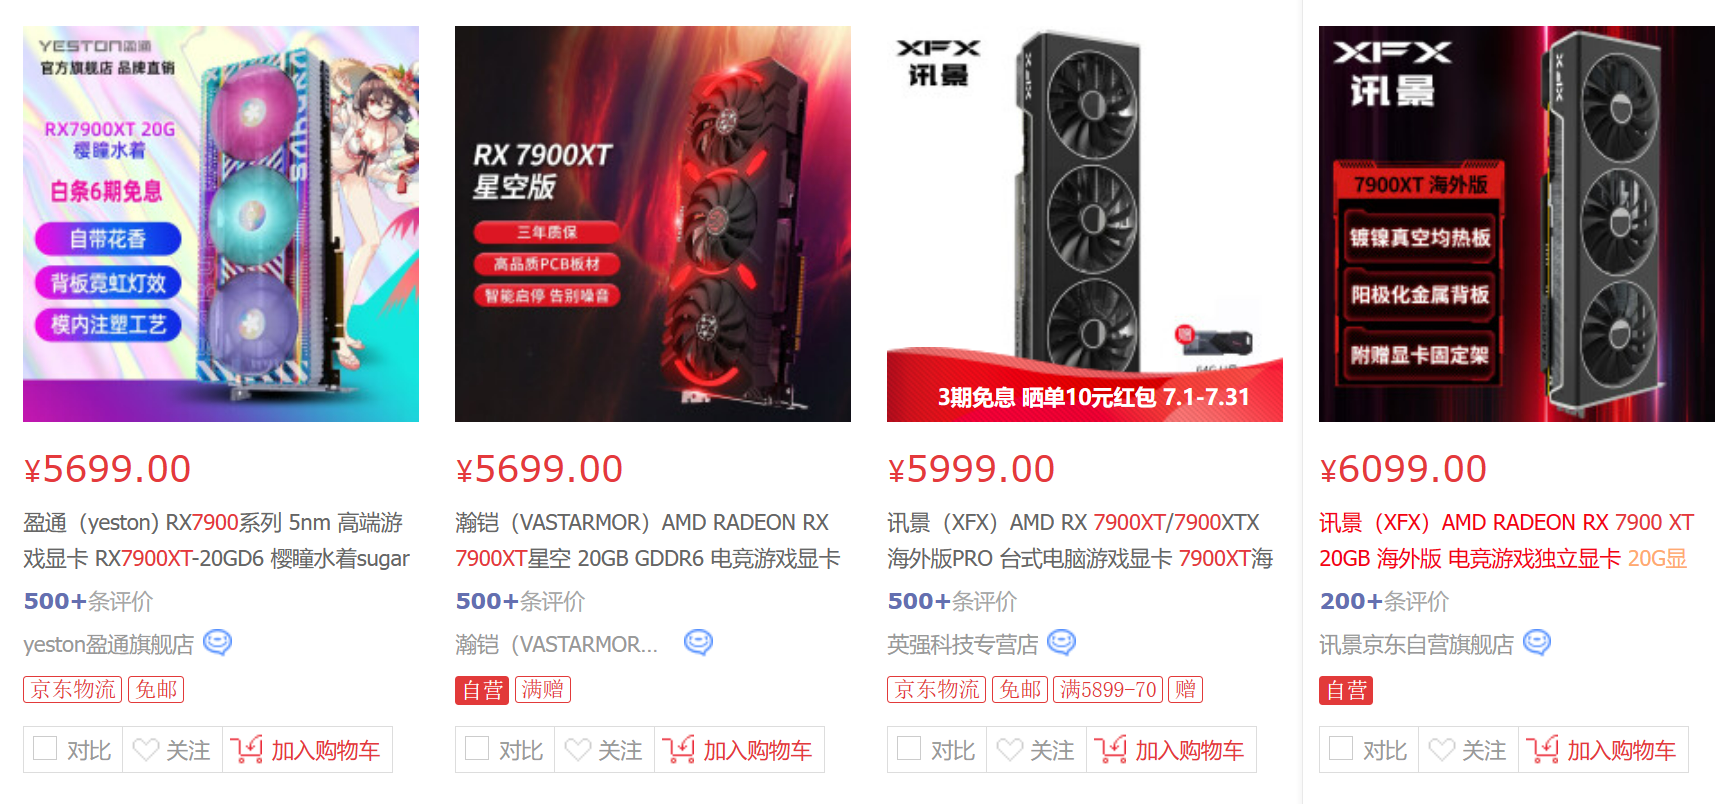
Task: Open 500+条评价 reviews of VASTARMOR card
Action: click(x=521, y=601)
